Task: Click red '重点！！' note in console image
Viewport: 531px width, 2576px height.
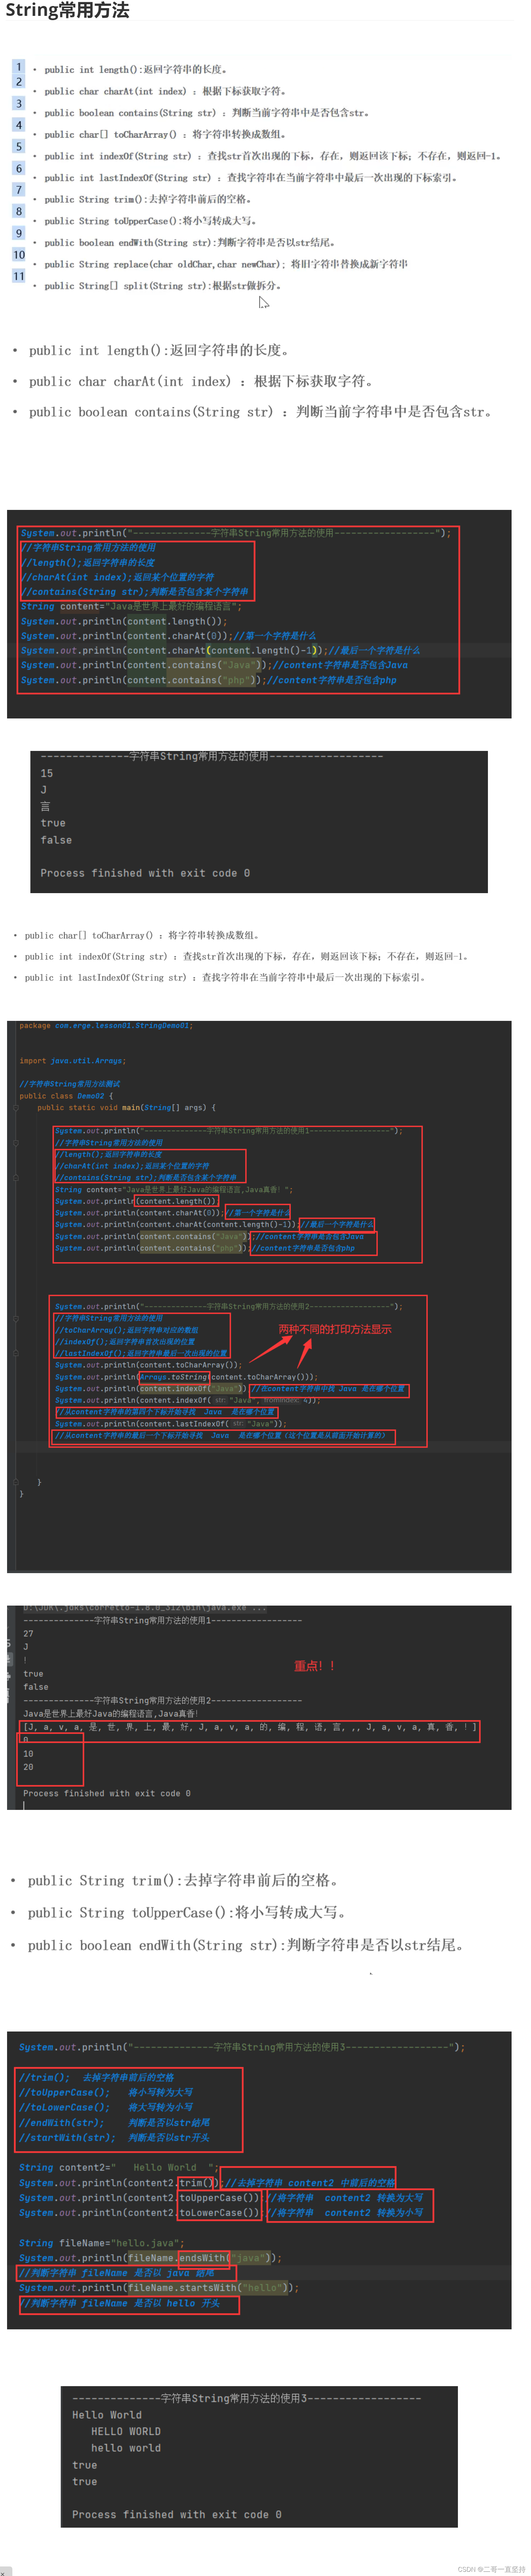Action: pyautogui.click(x=315, y=1666)
